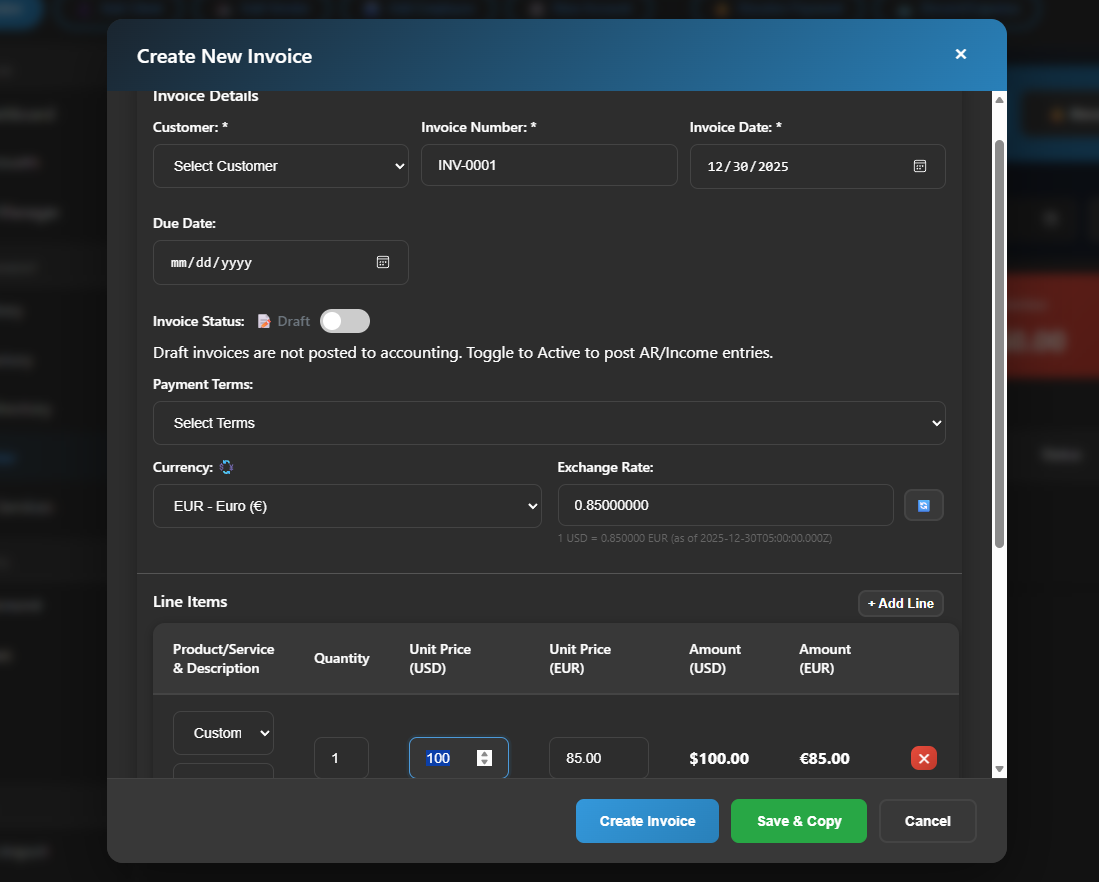This screenshot has height=882, width=1099.
Task: Click the up arrow on Unit Price stepper
Action: 485,753
